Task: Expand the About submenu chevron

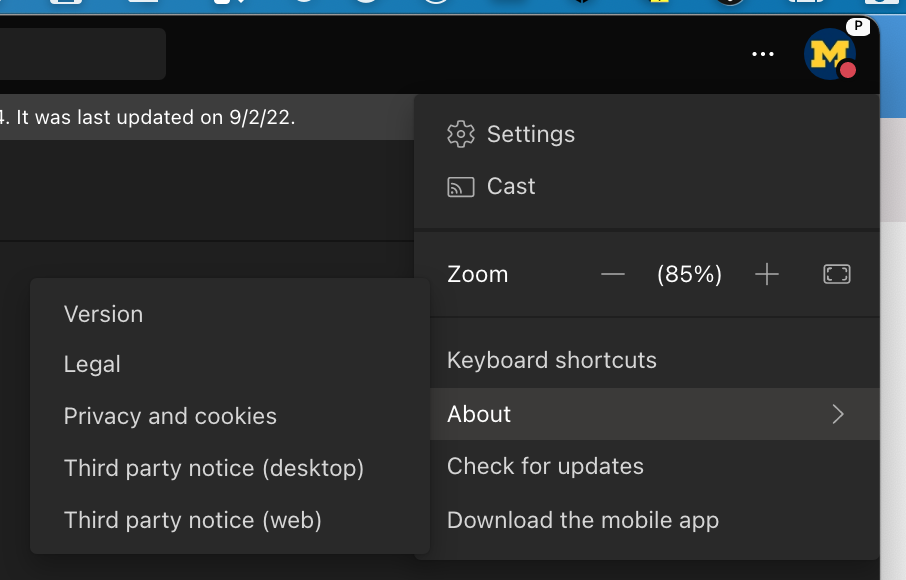Action: tap(839, 414)
